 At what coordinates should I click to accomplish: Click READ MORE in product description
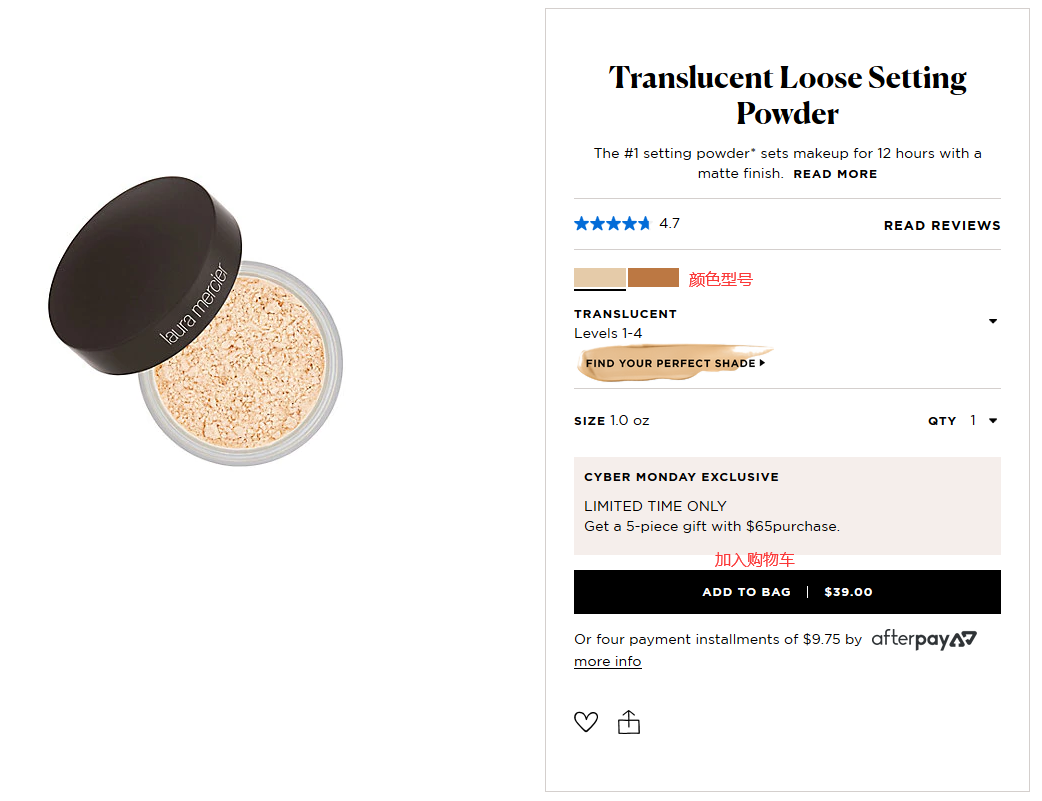tap(835, 174)
